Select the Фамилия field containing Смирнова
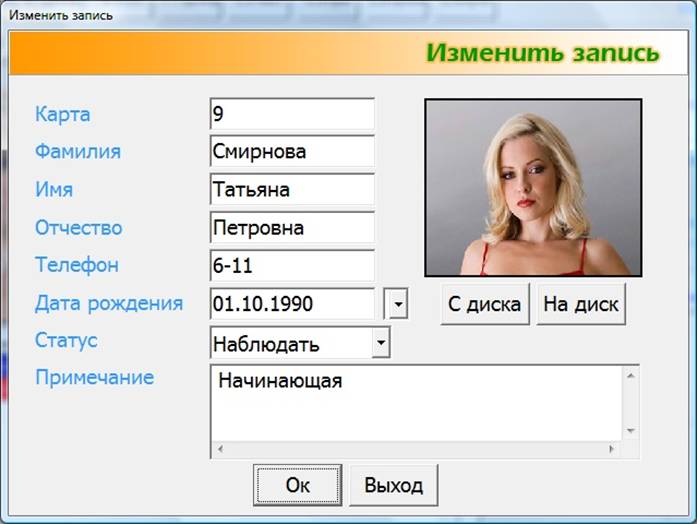Image resolution: width=697 pixels, height=524 pixels. click(x=292, y=152)
